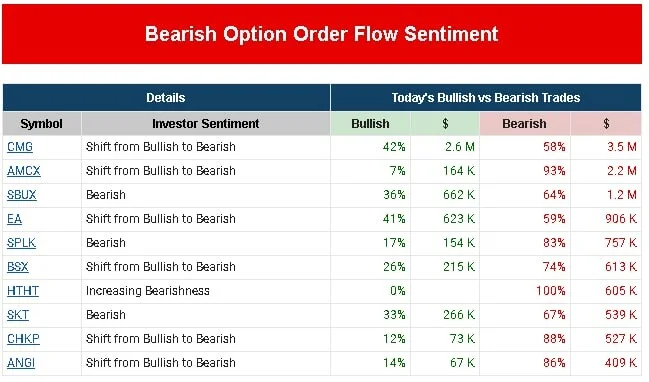Click the Symbol column header

point(42,124)
